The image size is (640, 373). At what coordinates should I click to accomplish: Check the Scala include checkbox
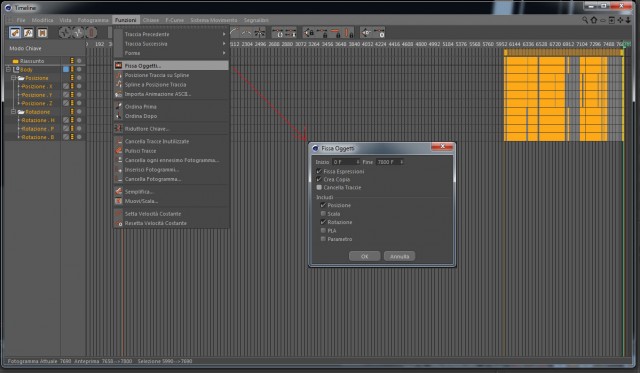coord(323,213)
